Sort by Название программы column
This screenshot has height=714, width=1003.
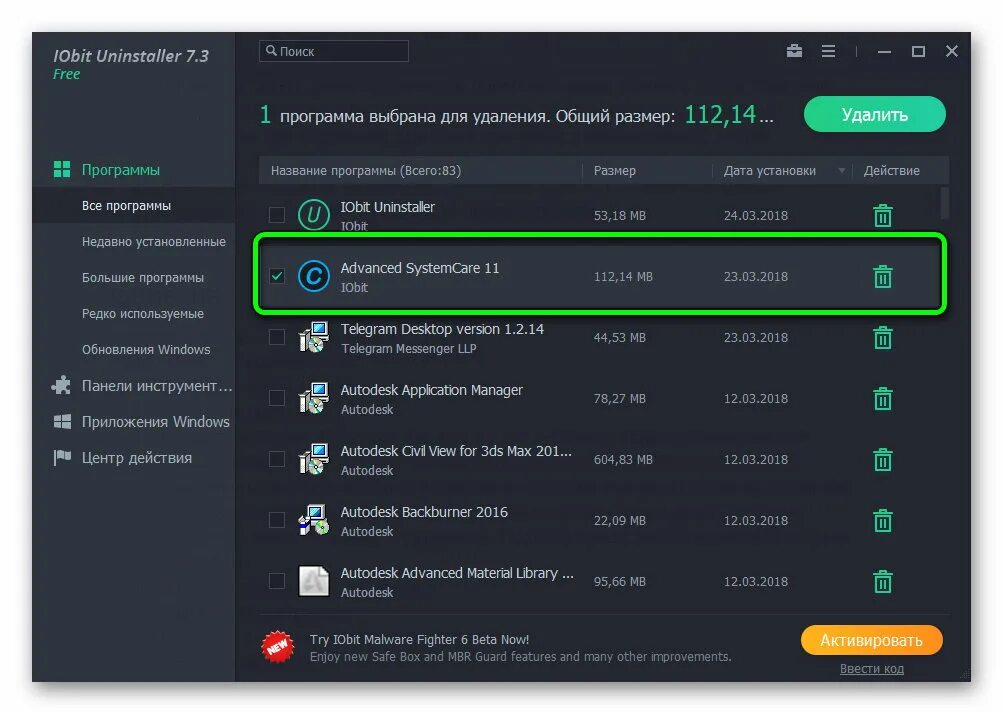point(365,171)
